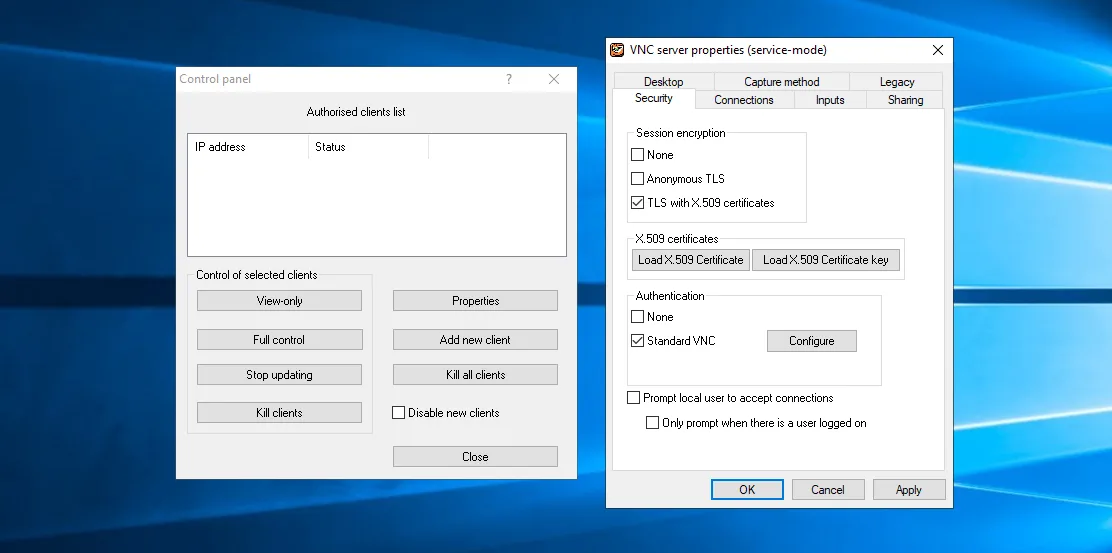Click the Control panel help question mark

click(x=508, y=79)
